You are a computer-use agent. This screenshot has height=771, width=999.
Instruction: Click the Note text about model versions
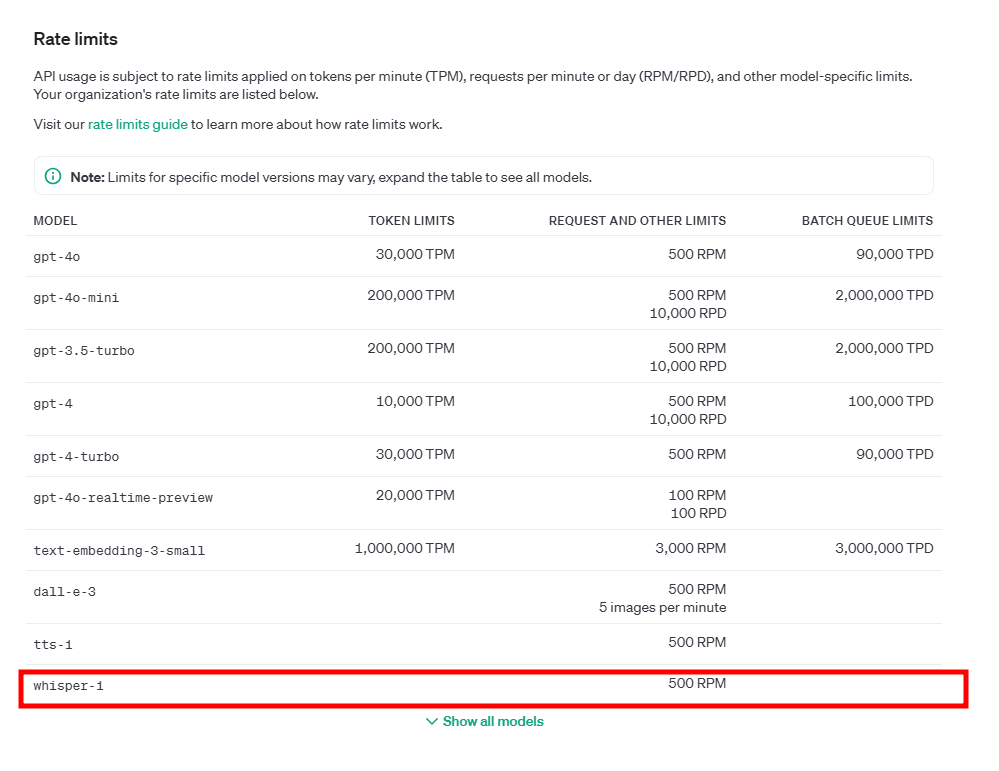331,177
